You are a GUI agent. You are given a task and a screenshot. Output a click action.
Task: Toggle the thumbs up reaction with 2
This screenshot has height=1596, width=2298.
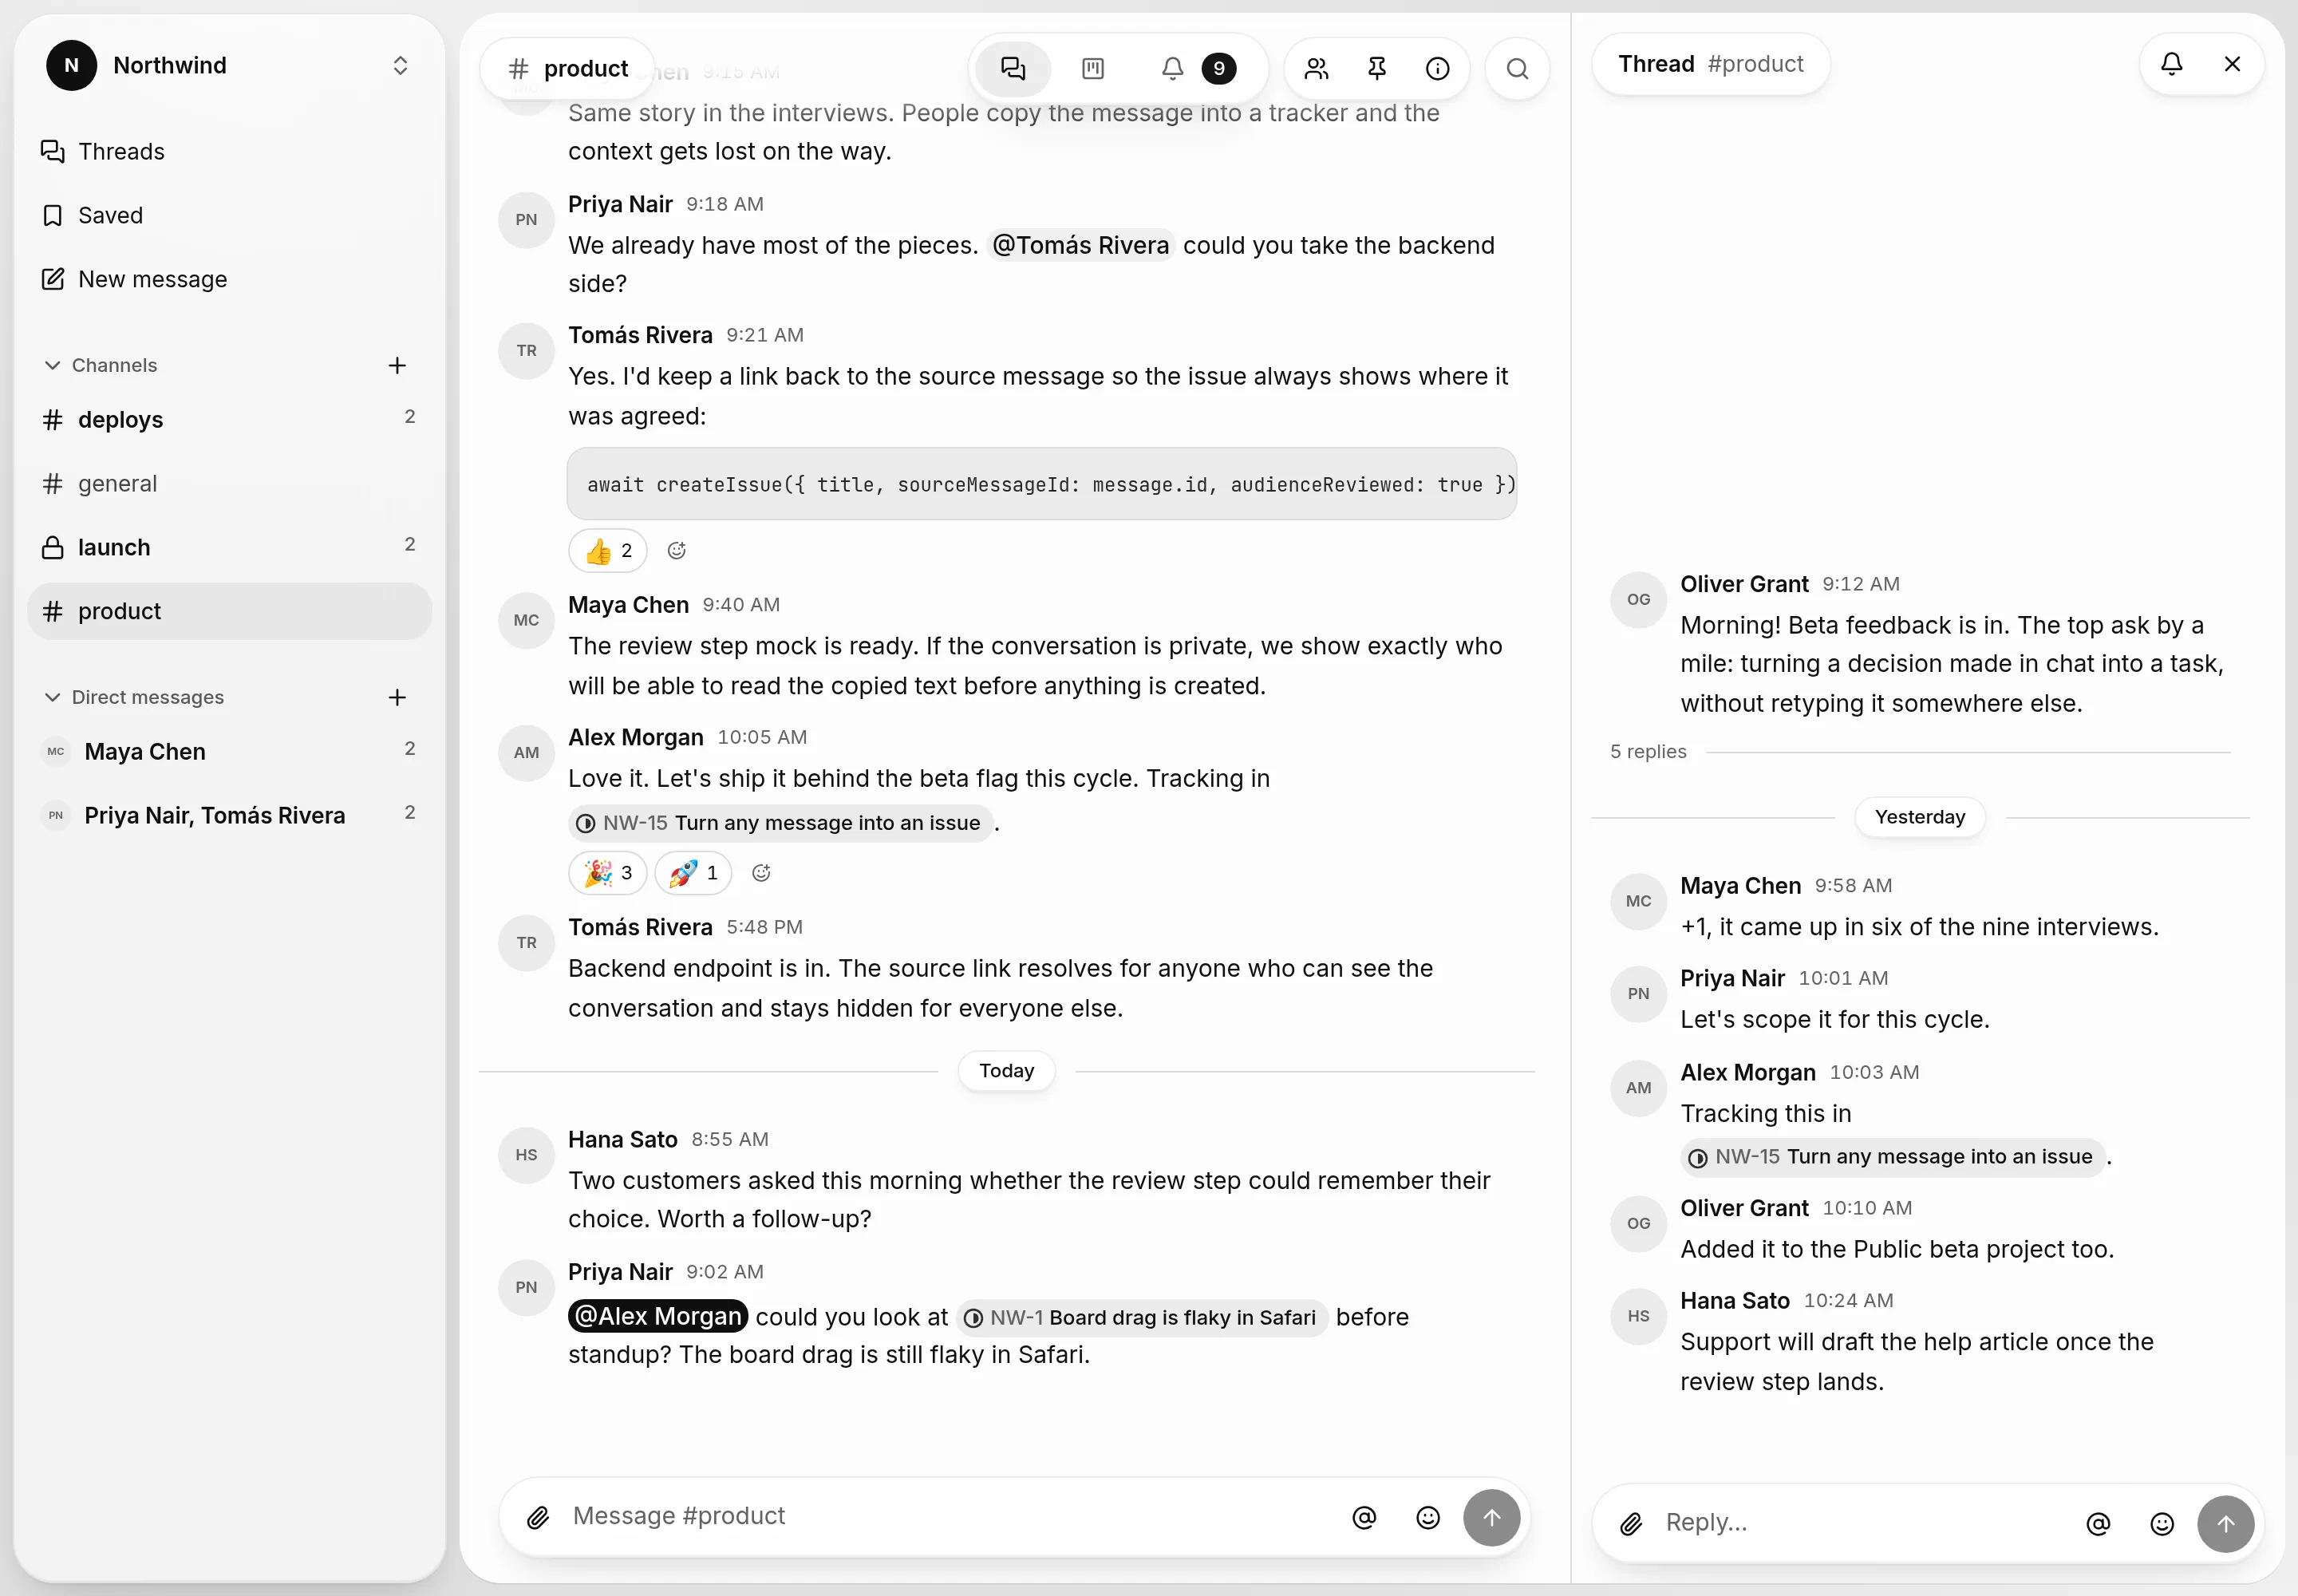(608, 550)
